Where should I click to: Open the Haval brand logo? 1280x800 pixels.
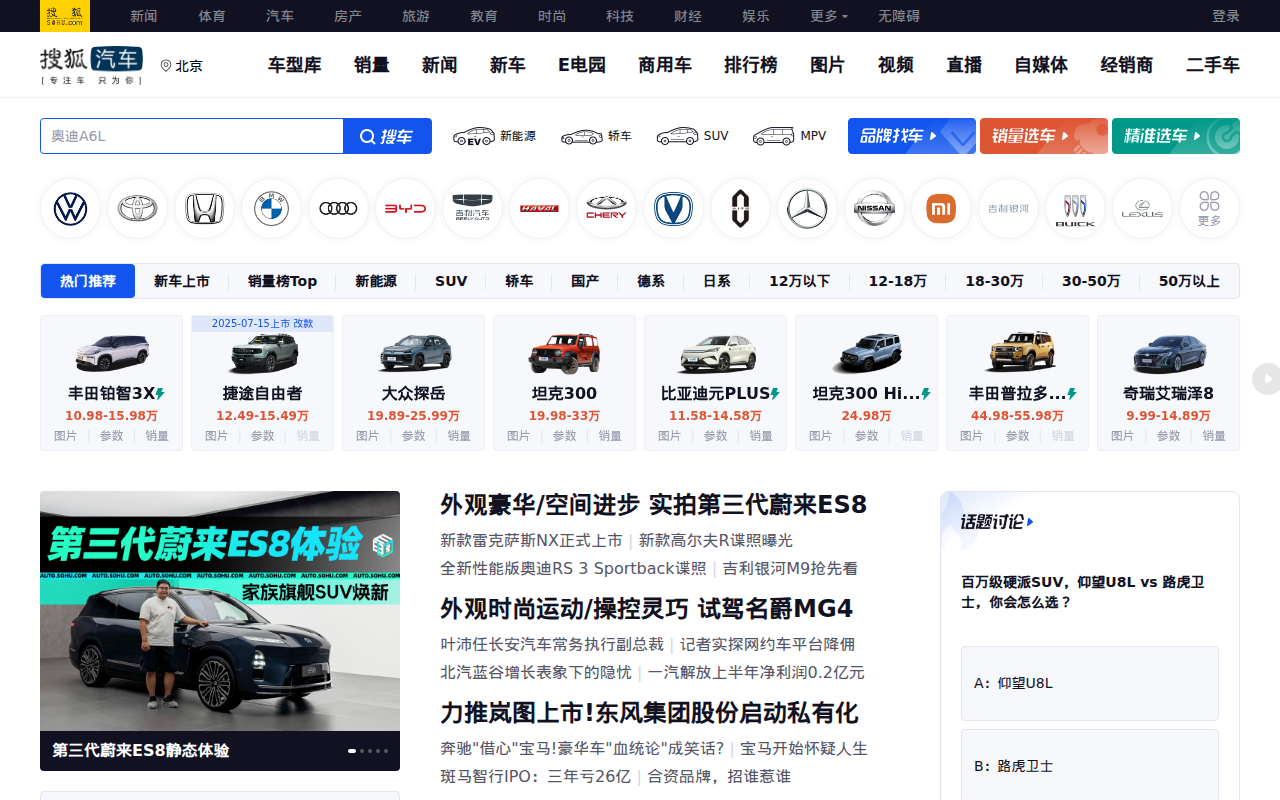(540, 209)
